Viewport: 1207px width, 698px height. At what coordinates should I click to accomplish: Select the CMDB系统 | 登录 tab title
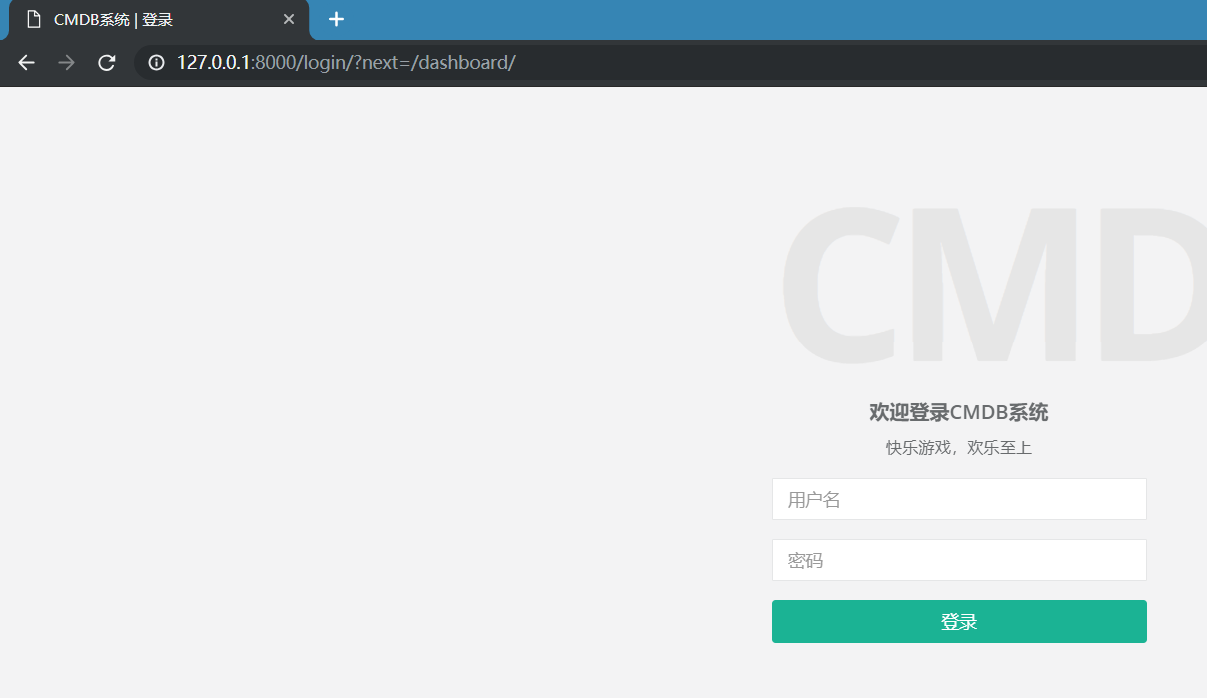(113, 20)
